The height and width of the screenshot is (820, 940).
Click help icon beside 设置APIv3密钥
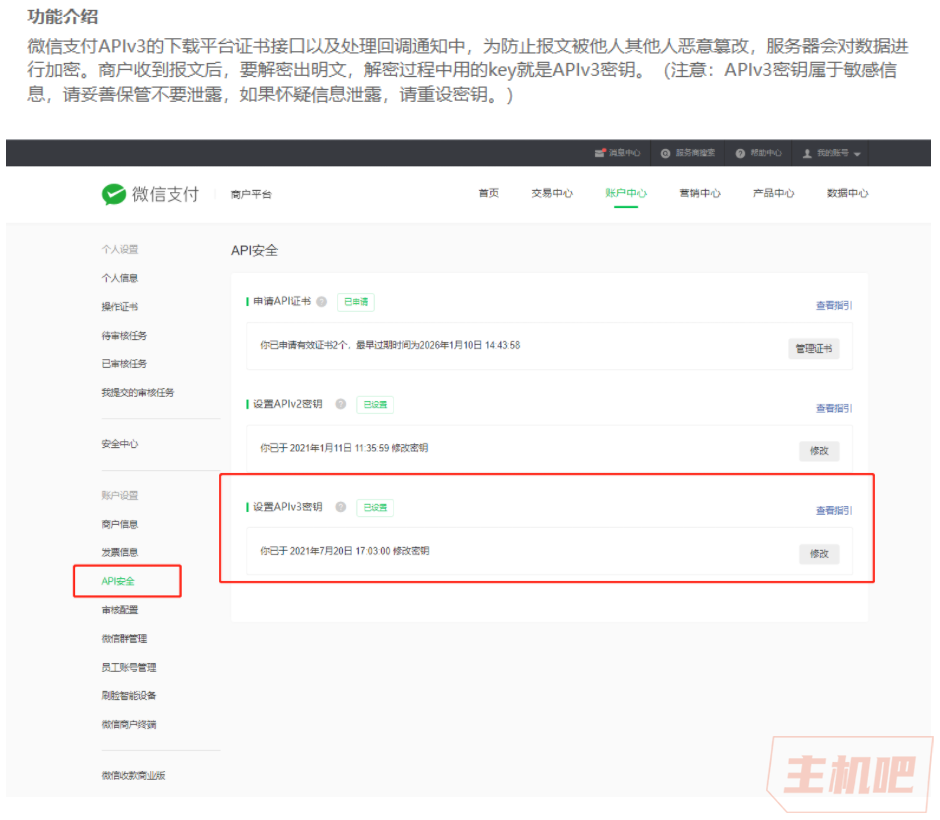341,507
